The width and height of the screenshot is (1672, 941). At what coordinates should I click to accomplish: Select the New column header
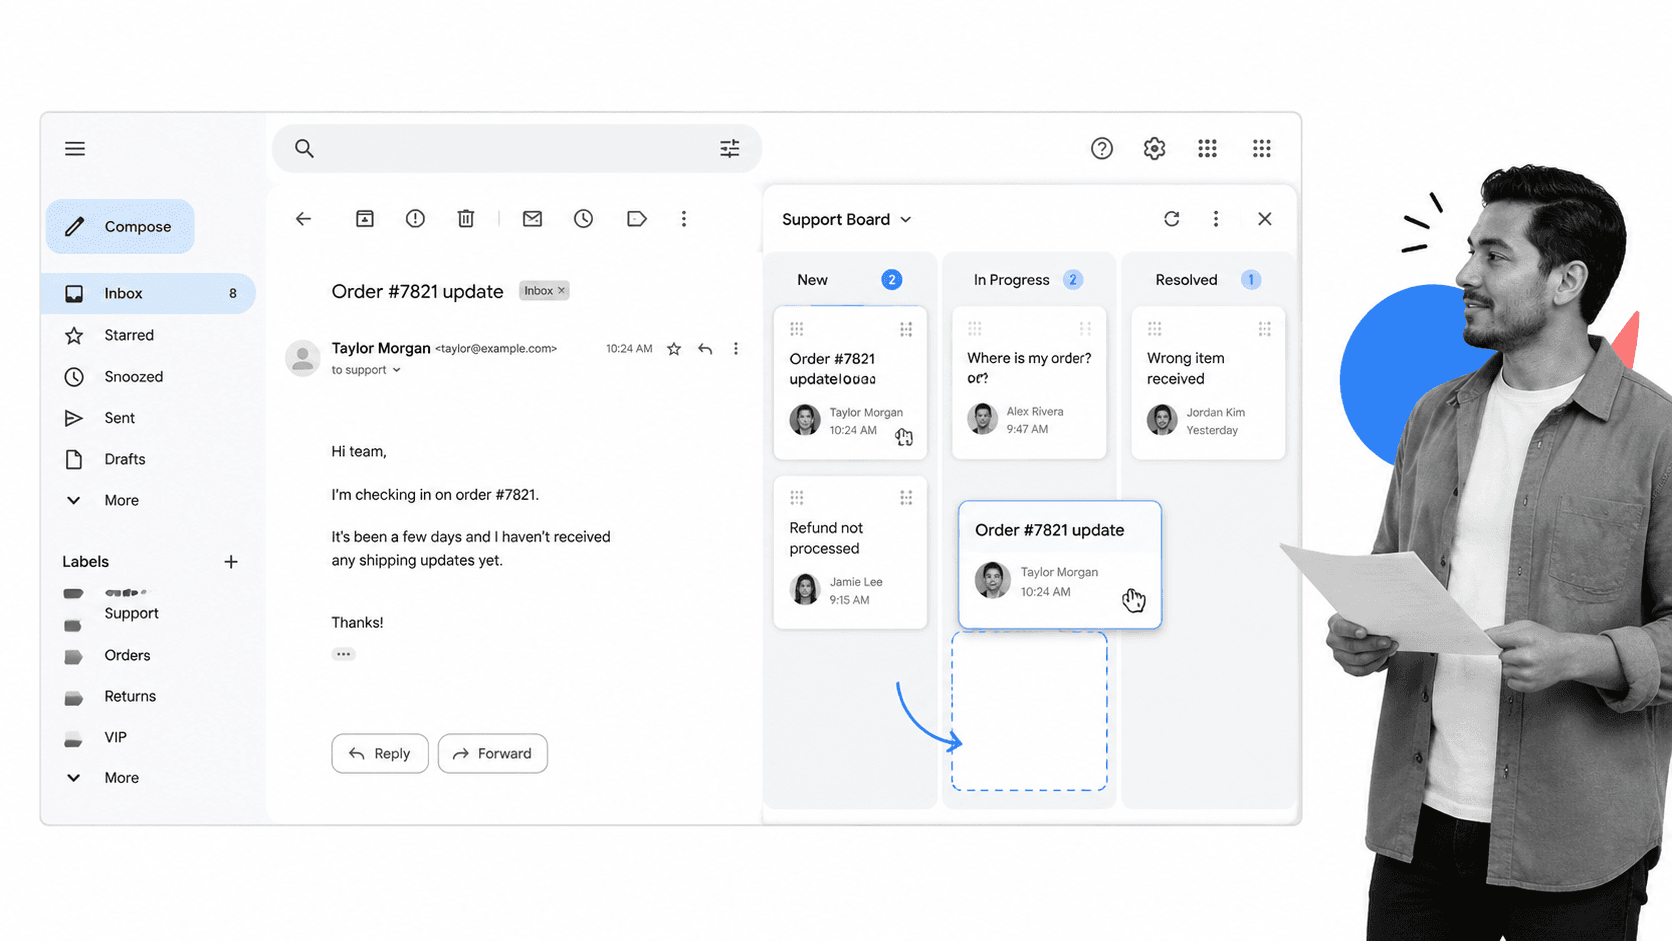pyautogui.click(x=812, y=280)
